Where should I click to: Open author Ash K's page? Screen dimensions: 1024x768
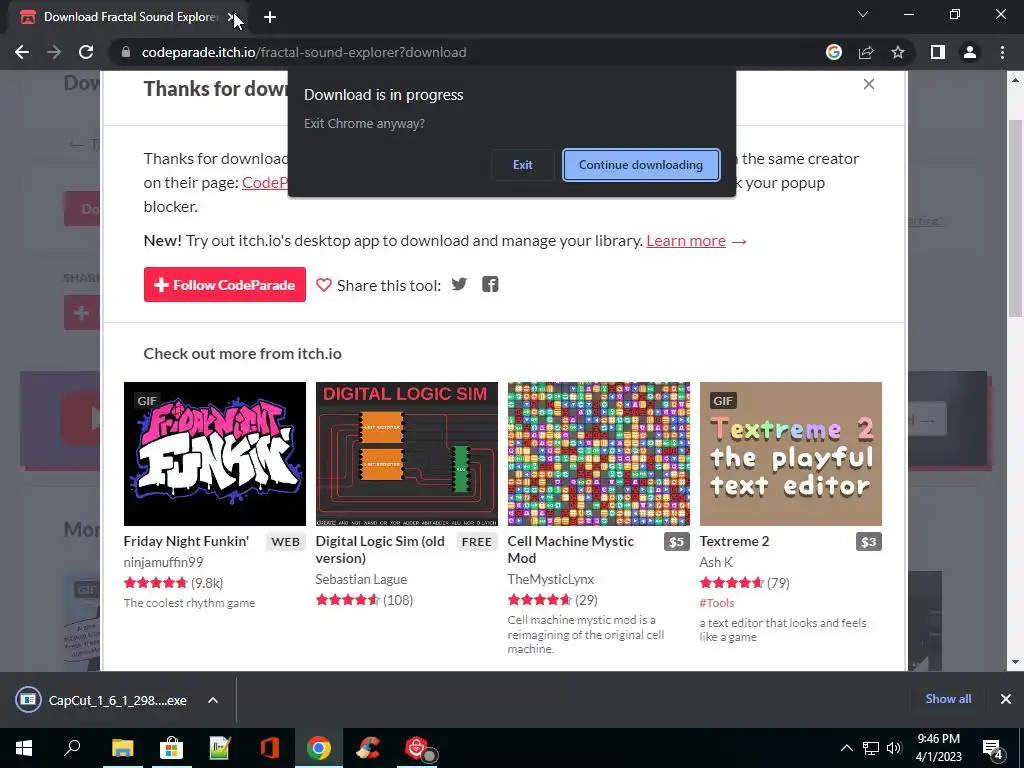click(x=716, y=562)
